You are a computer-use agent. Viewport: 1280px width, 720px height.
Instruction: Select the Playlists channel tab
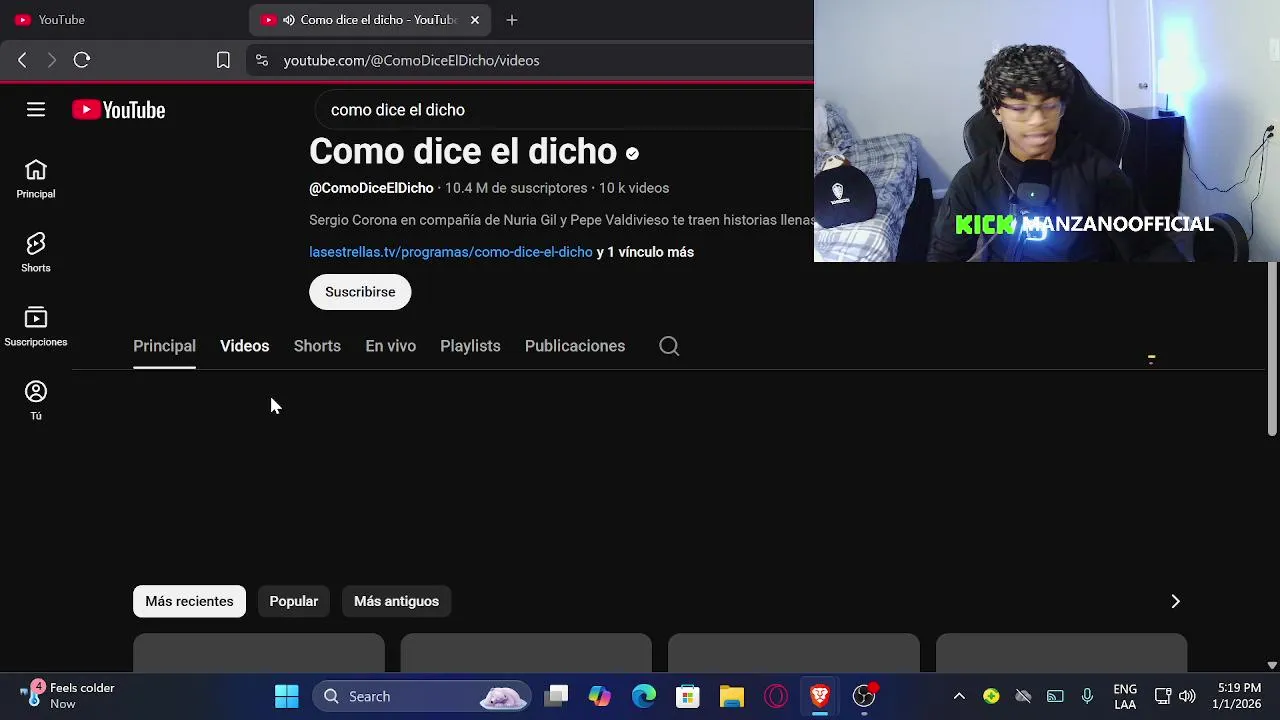(x=470, y=346)
